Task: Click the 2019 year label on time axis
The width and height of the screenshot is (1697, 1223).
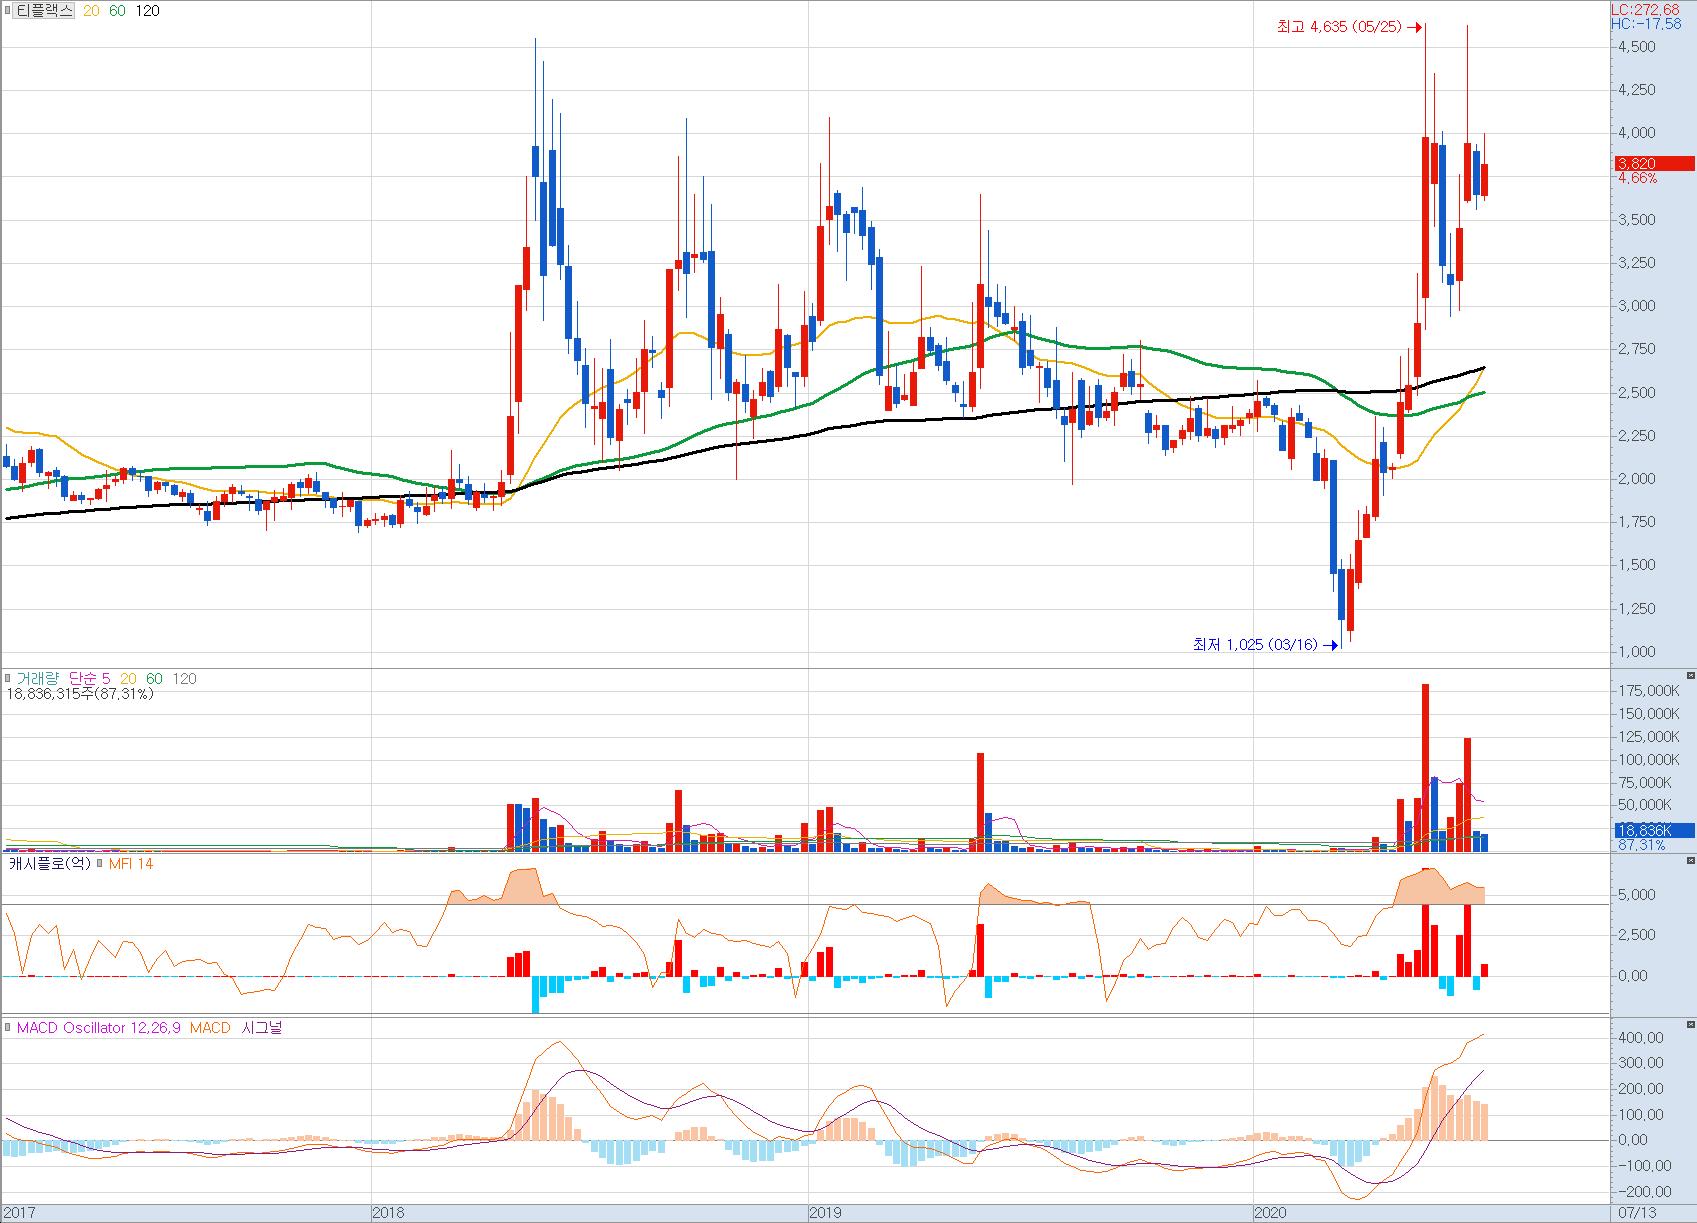Action: (x=825, y=1213)
